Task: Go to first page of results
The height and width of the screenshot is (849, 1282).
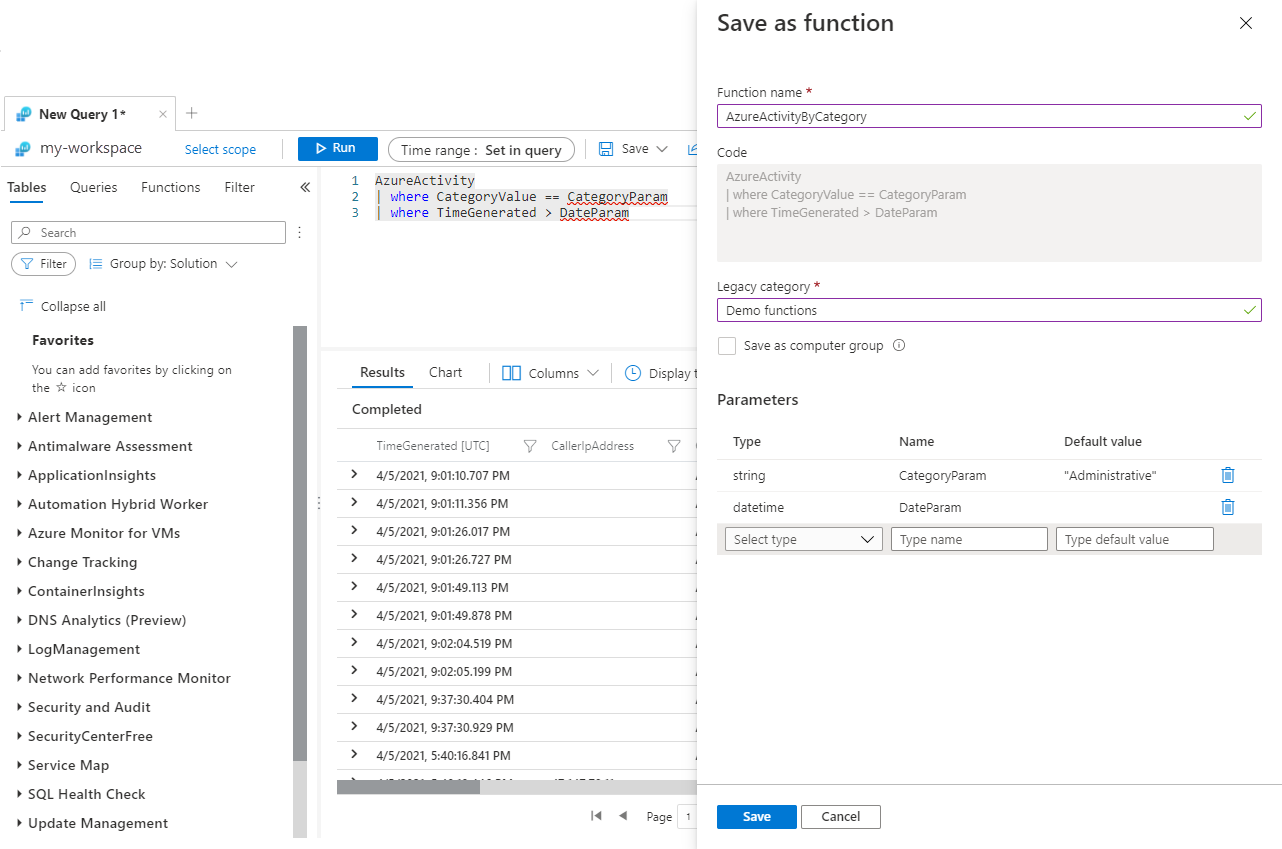Action: (596, 816)
